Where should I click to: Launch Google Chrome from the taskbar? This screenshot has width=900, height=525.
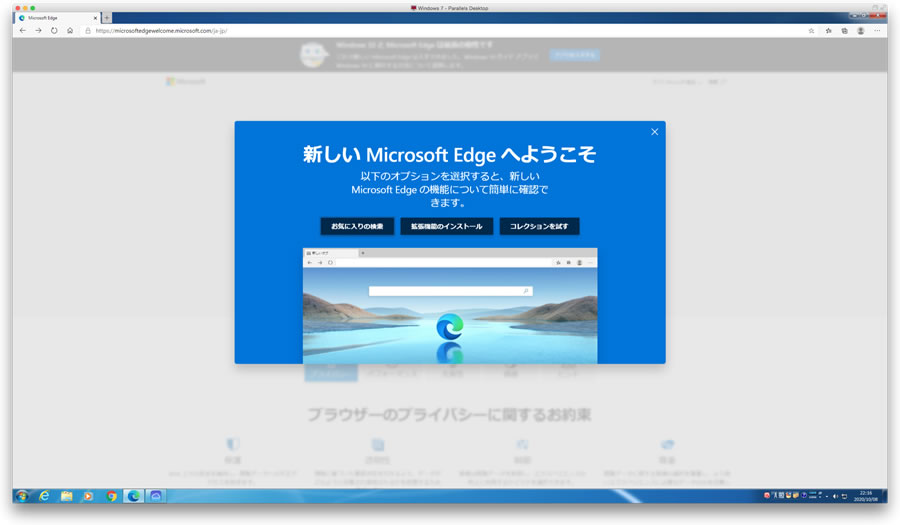coord(111,496)
